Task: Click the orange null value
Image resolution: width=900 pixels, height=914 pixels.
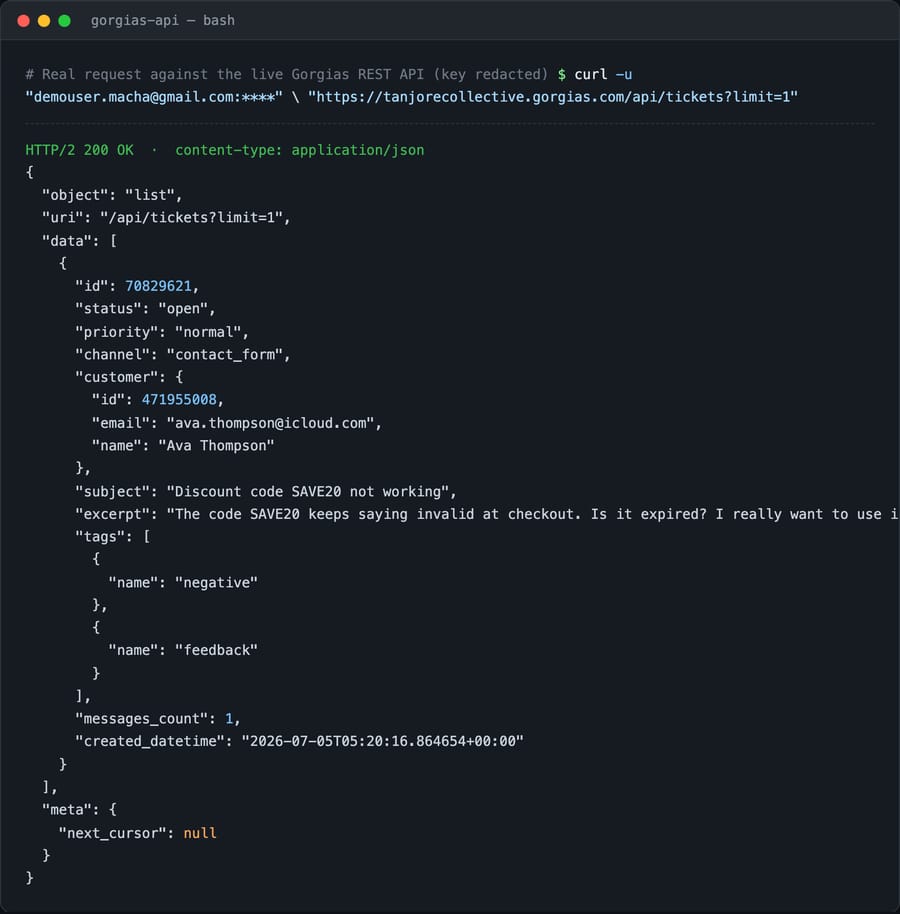Action: [200, 834]
